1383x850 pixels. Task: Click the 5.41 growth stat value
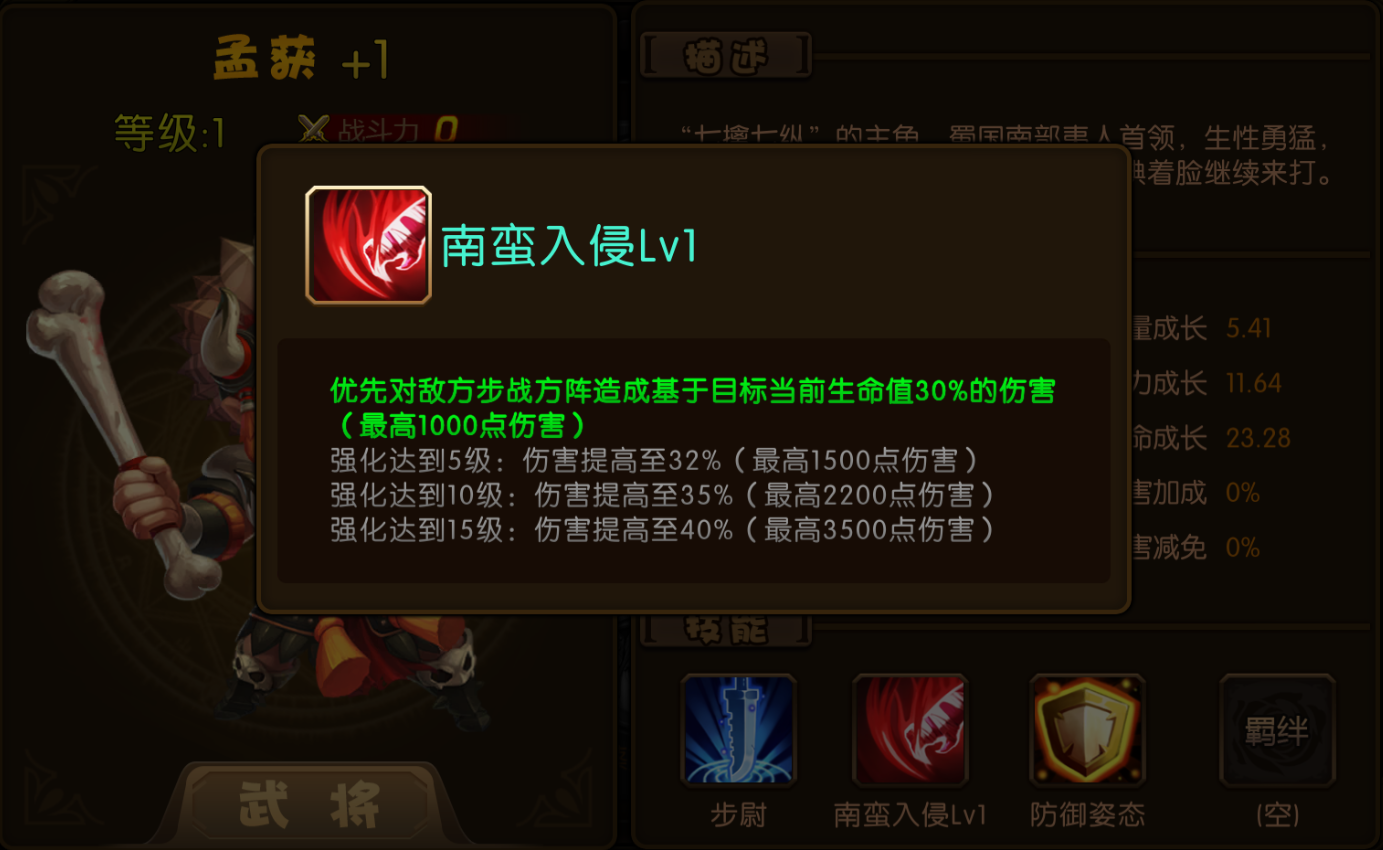click(1249, 328)
